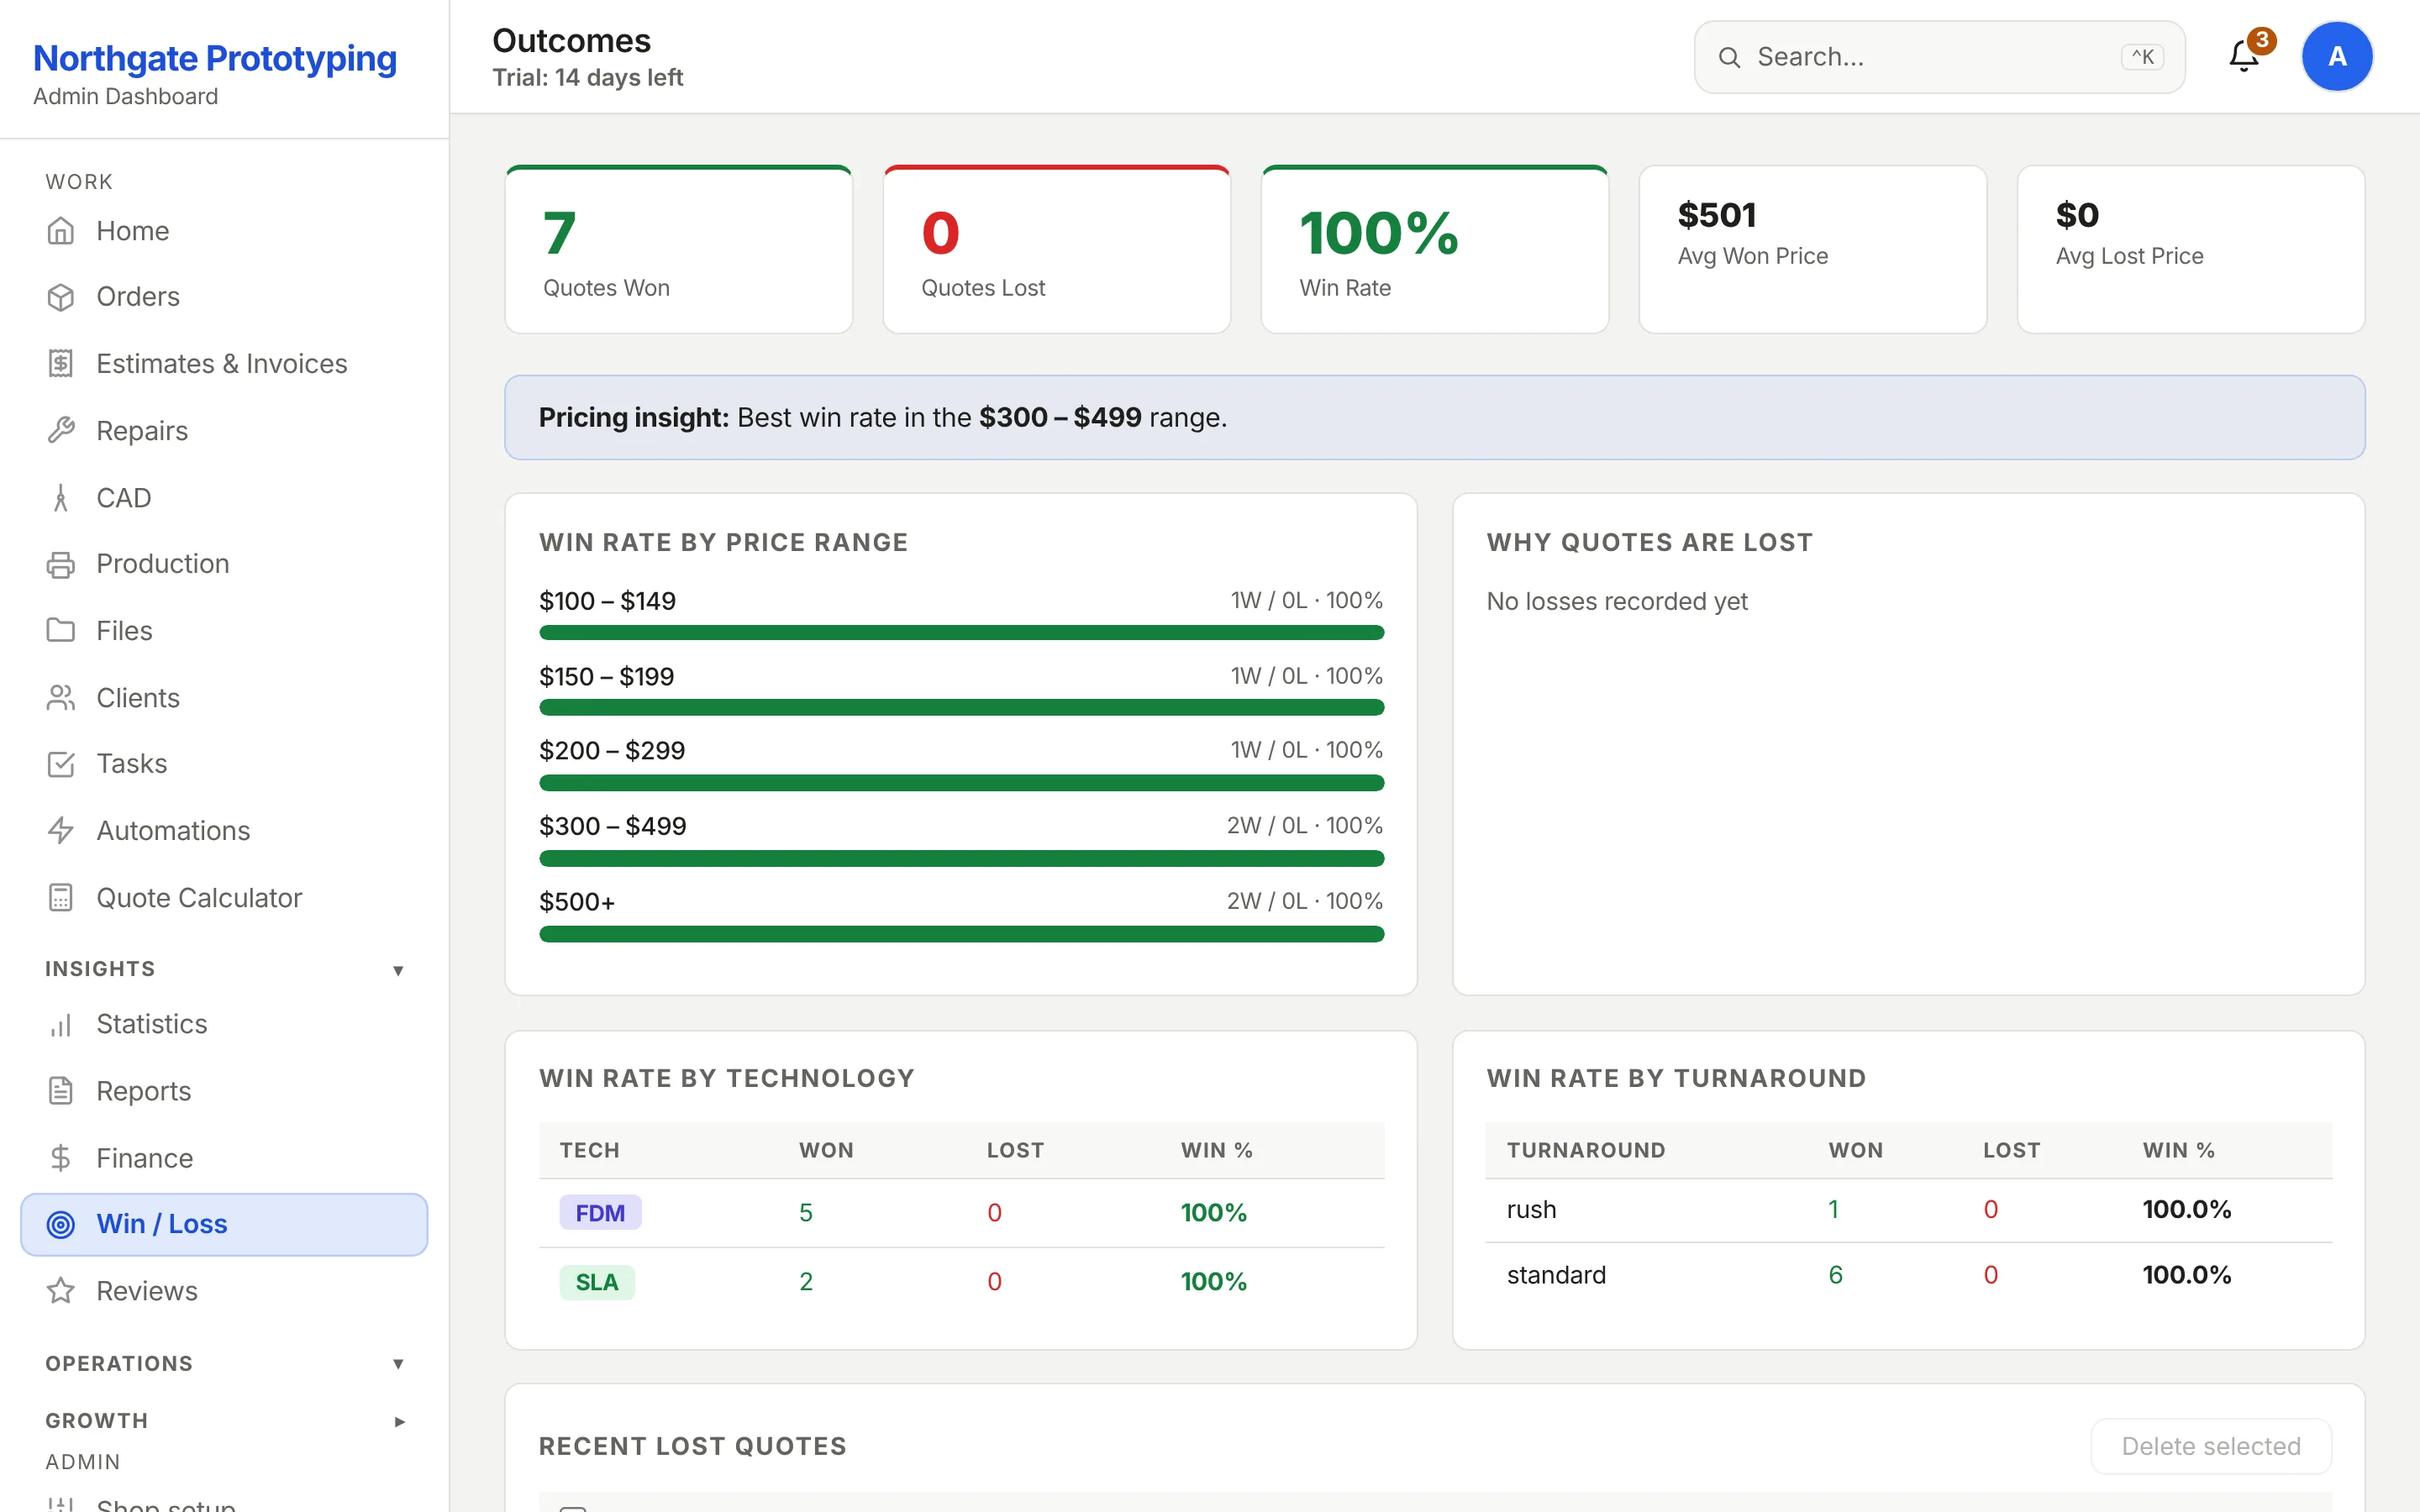Click the CAD compass icon
This screenshot has height=1512, width=2420.
tap(61, 498)
